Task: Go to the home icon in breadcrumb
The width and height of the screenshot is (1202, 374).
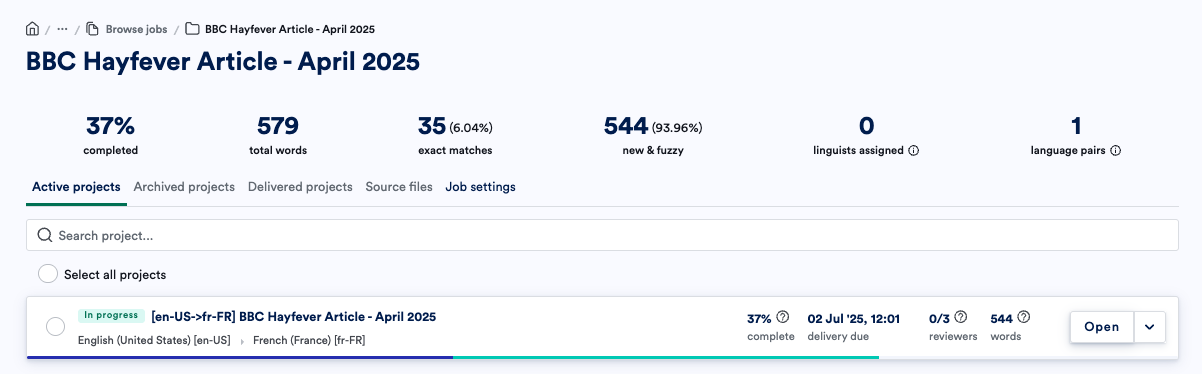Action: pos(32,29)
